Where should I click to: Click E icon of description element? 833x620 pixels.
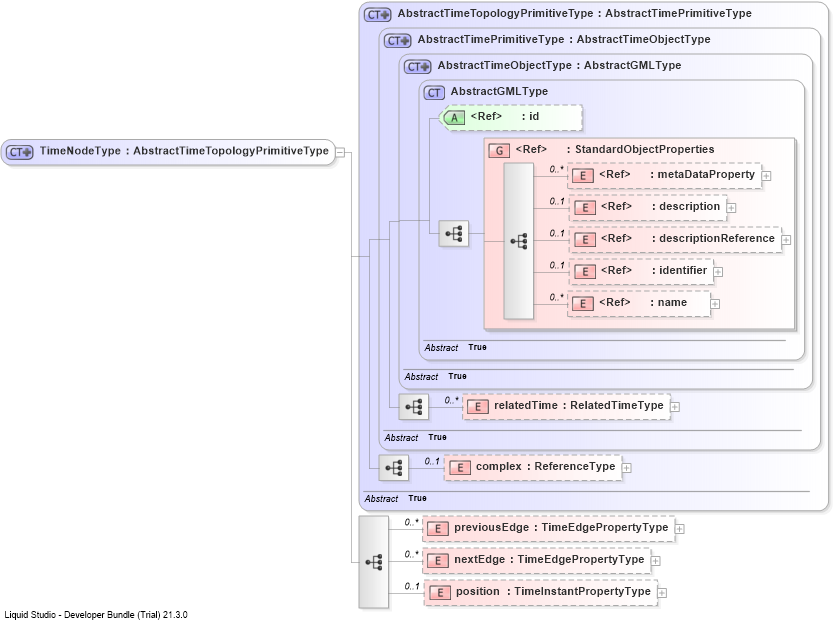pos(585,208)
